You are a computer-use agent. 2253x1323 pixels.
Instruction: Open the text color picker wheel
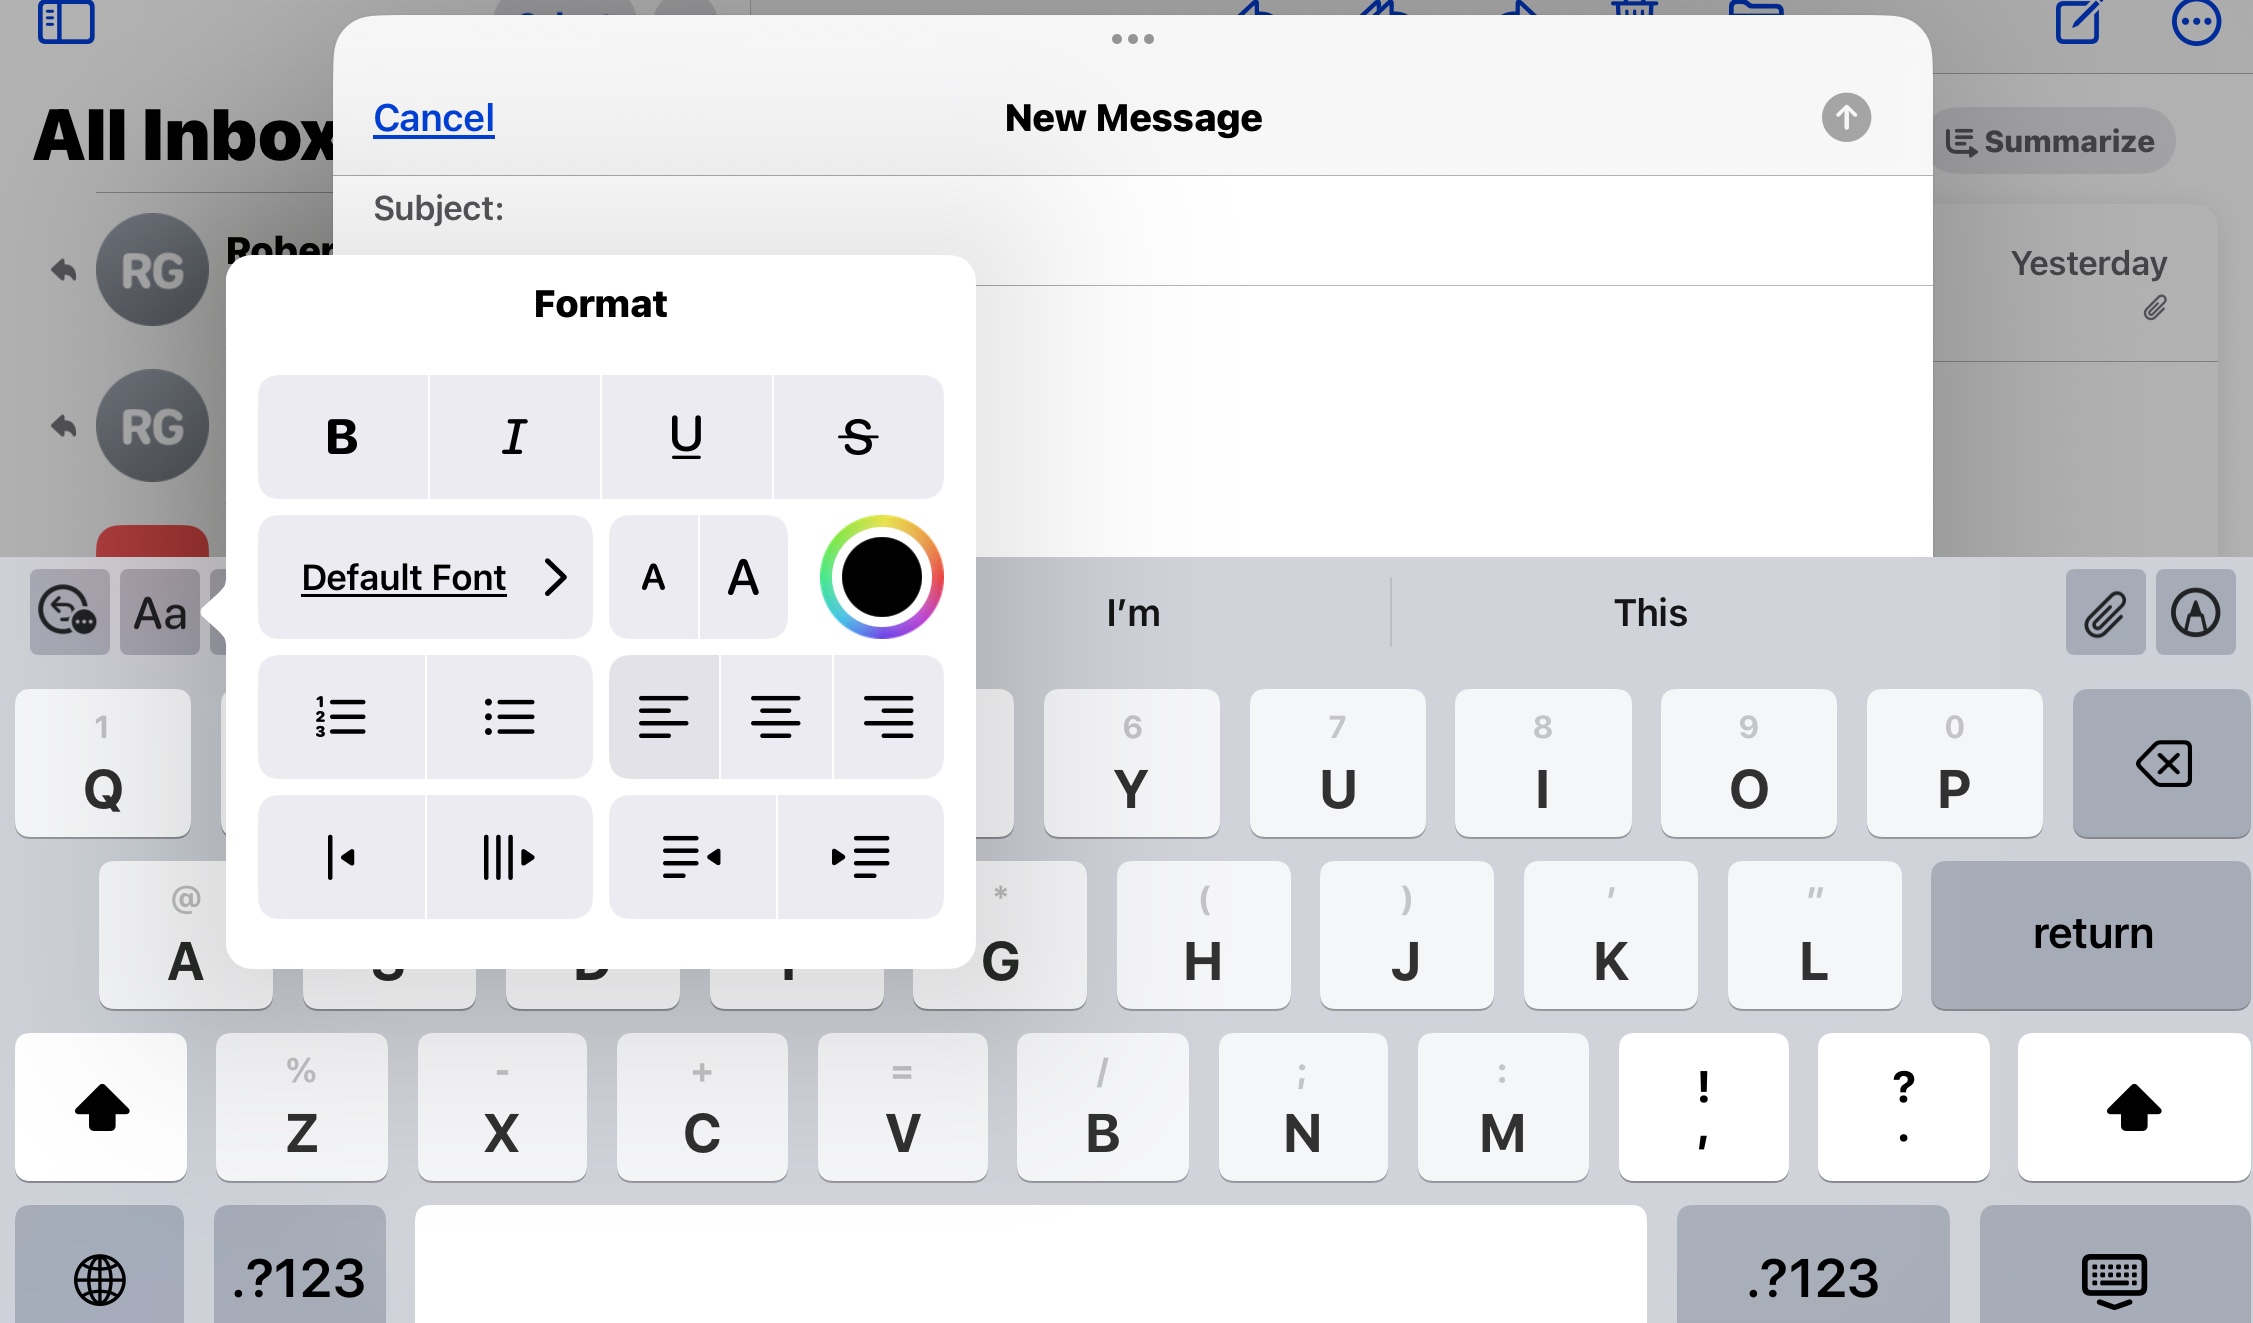[x=881, y=577]
